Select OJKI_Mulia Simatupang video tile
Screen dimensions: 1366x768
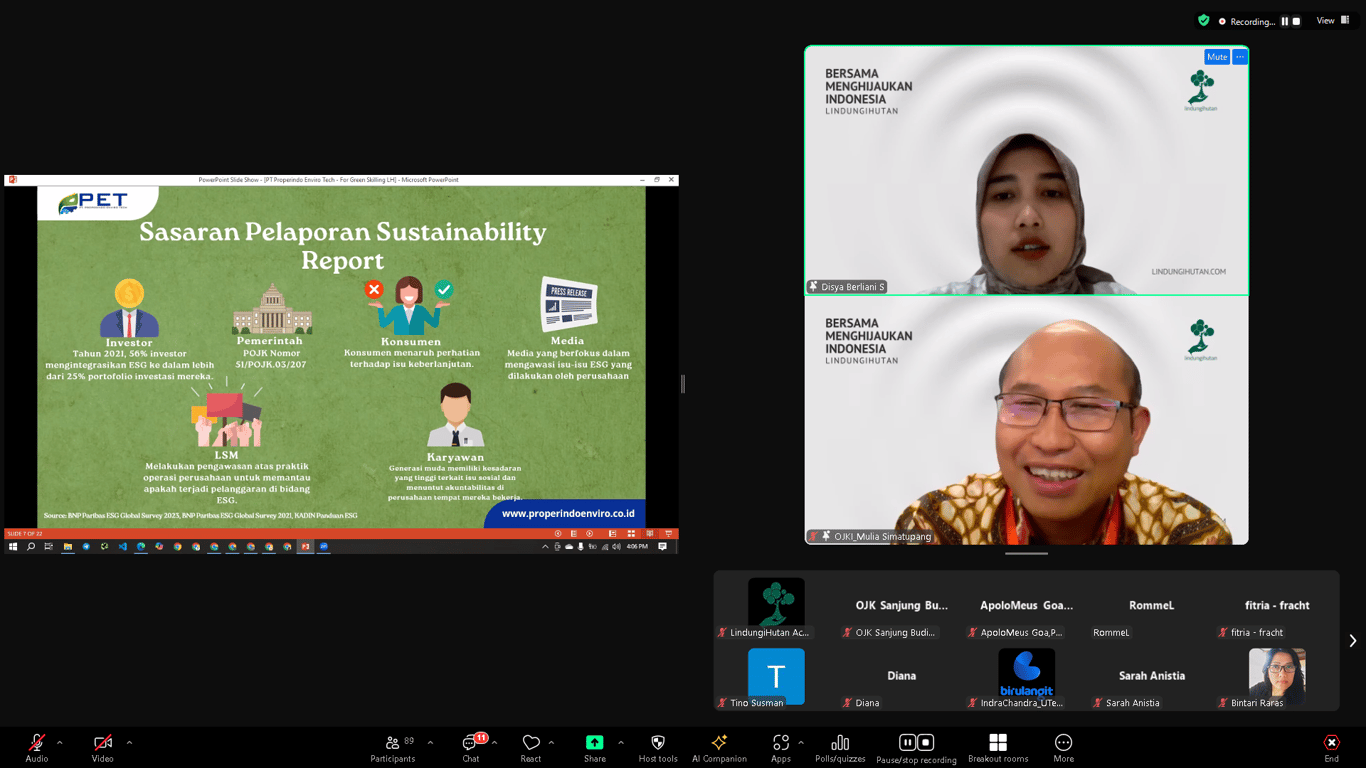tap(1027, 420)
